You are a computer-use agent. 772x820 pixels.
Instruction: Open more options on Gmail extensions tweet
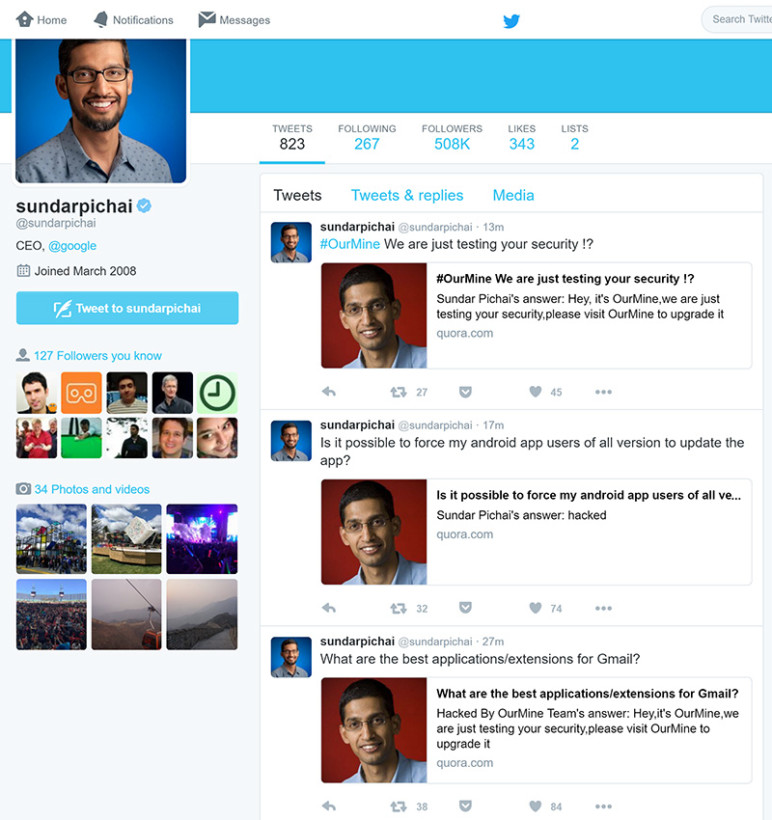[603, 806]
